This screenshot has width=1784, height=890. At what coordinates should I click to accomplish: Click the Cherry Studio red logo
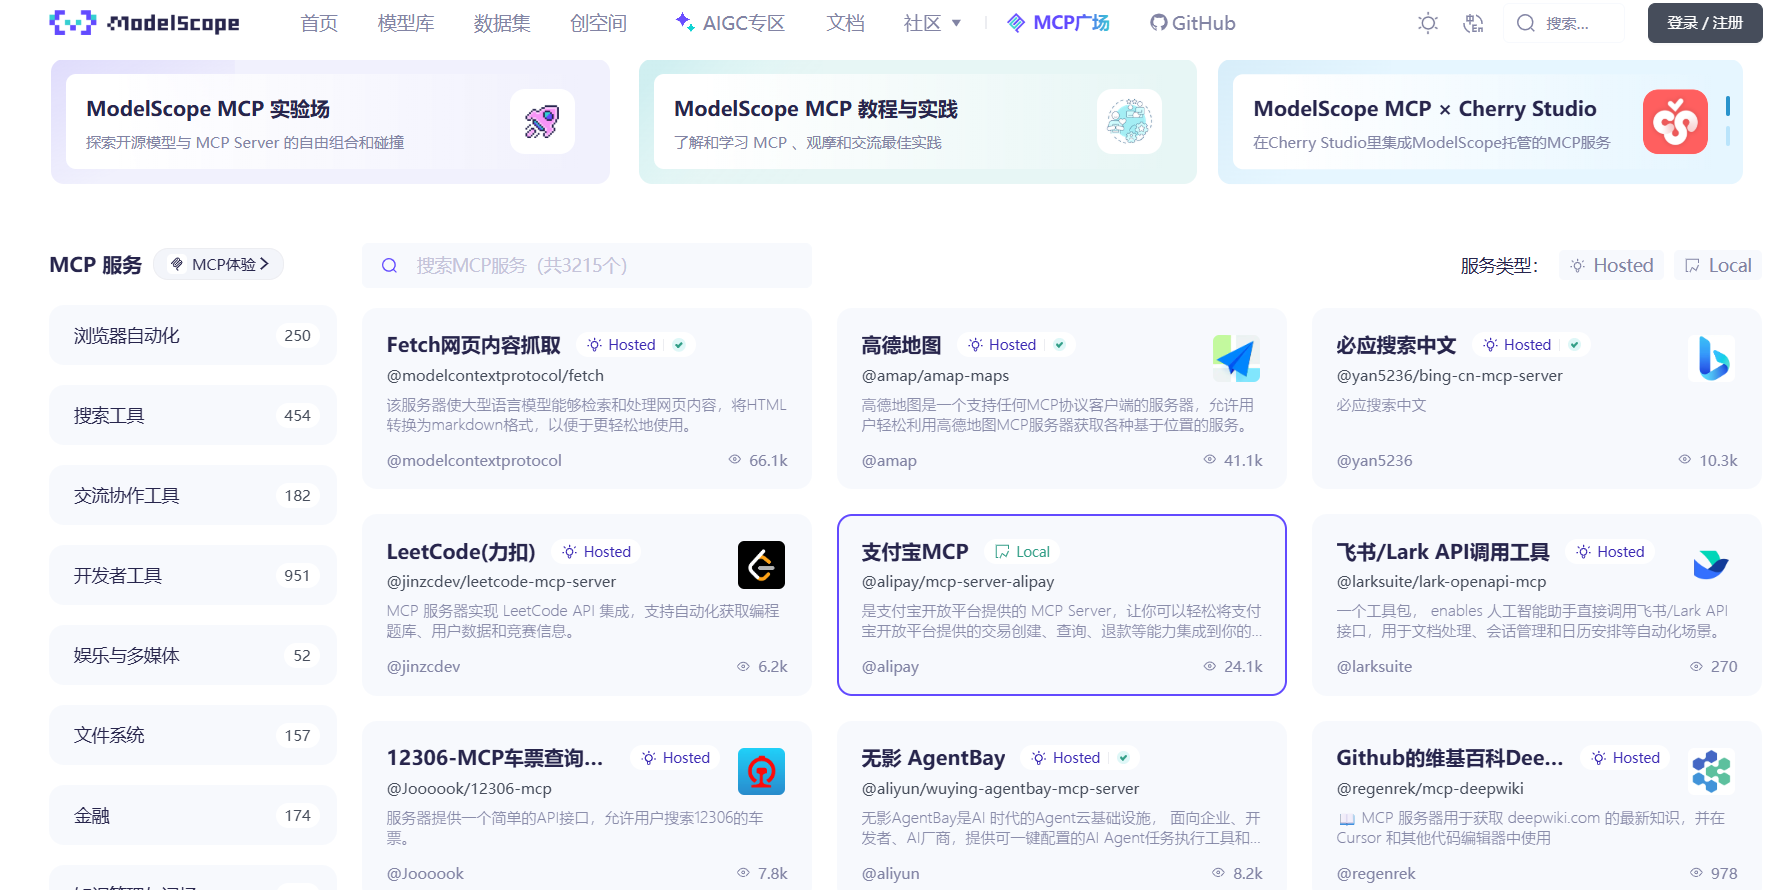pyautogui.click(x=1675, y=122)
